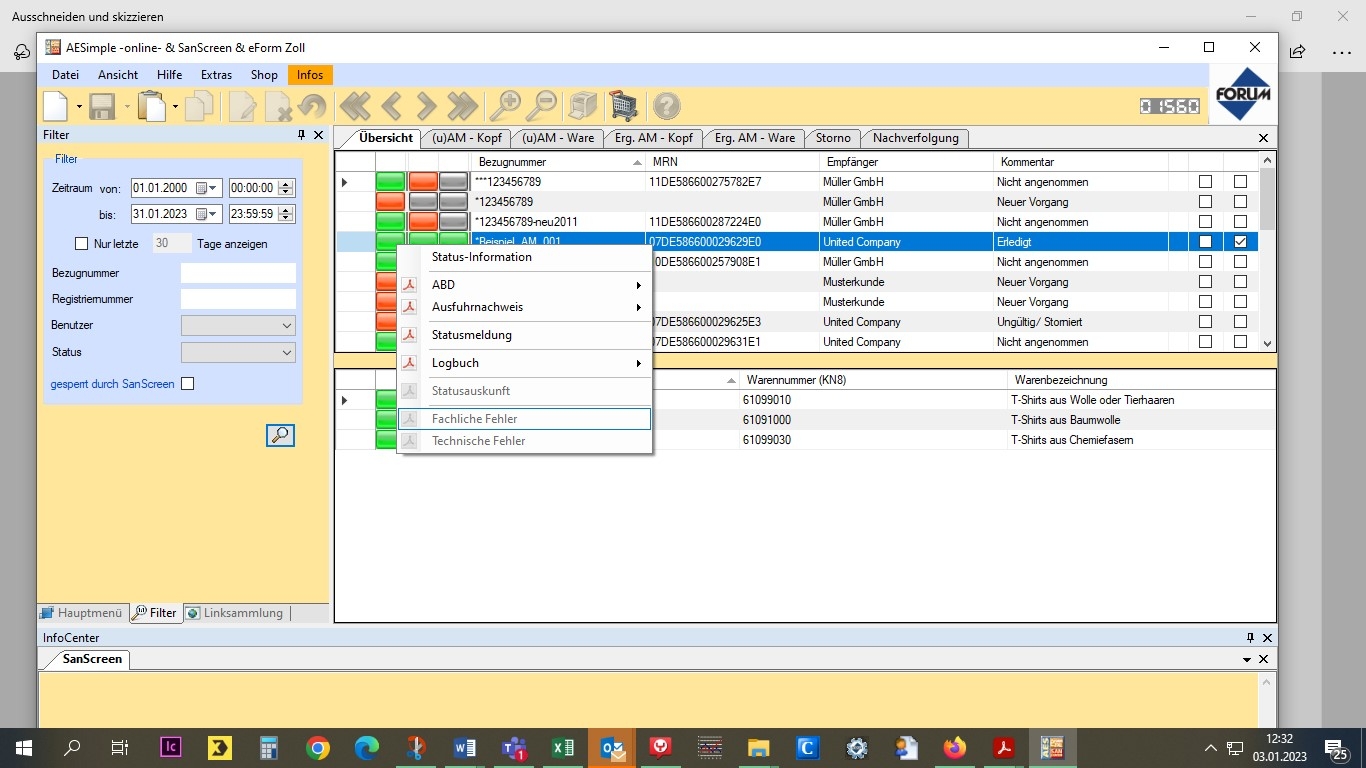Switch to the Nachverfolgung tab

[x=915, y=138]
